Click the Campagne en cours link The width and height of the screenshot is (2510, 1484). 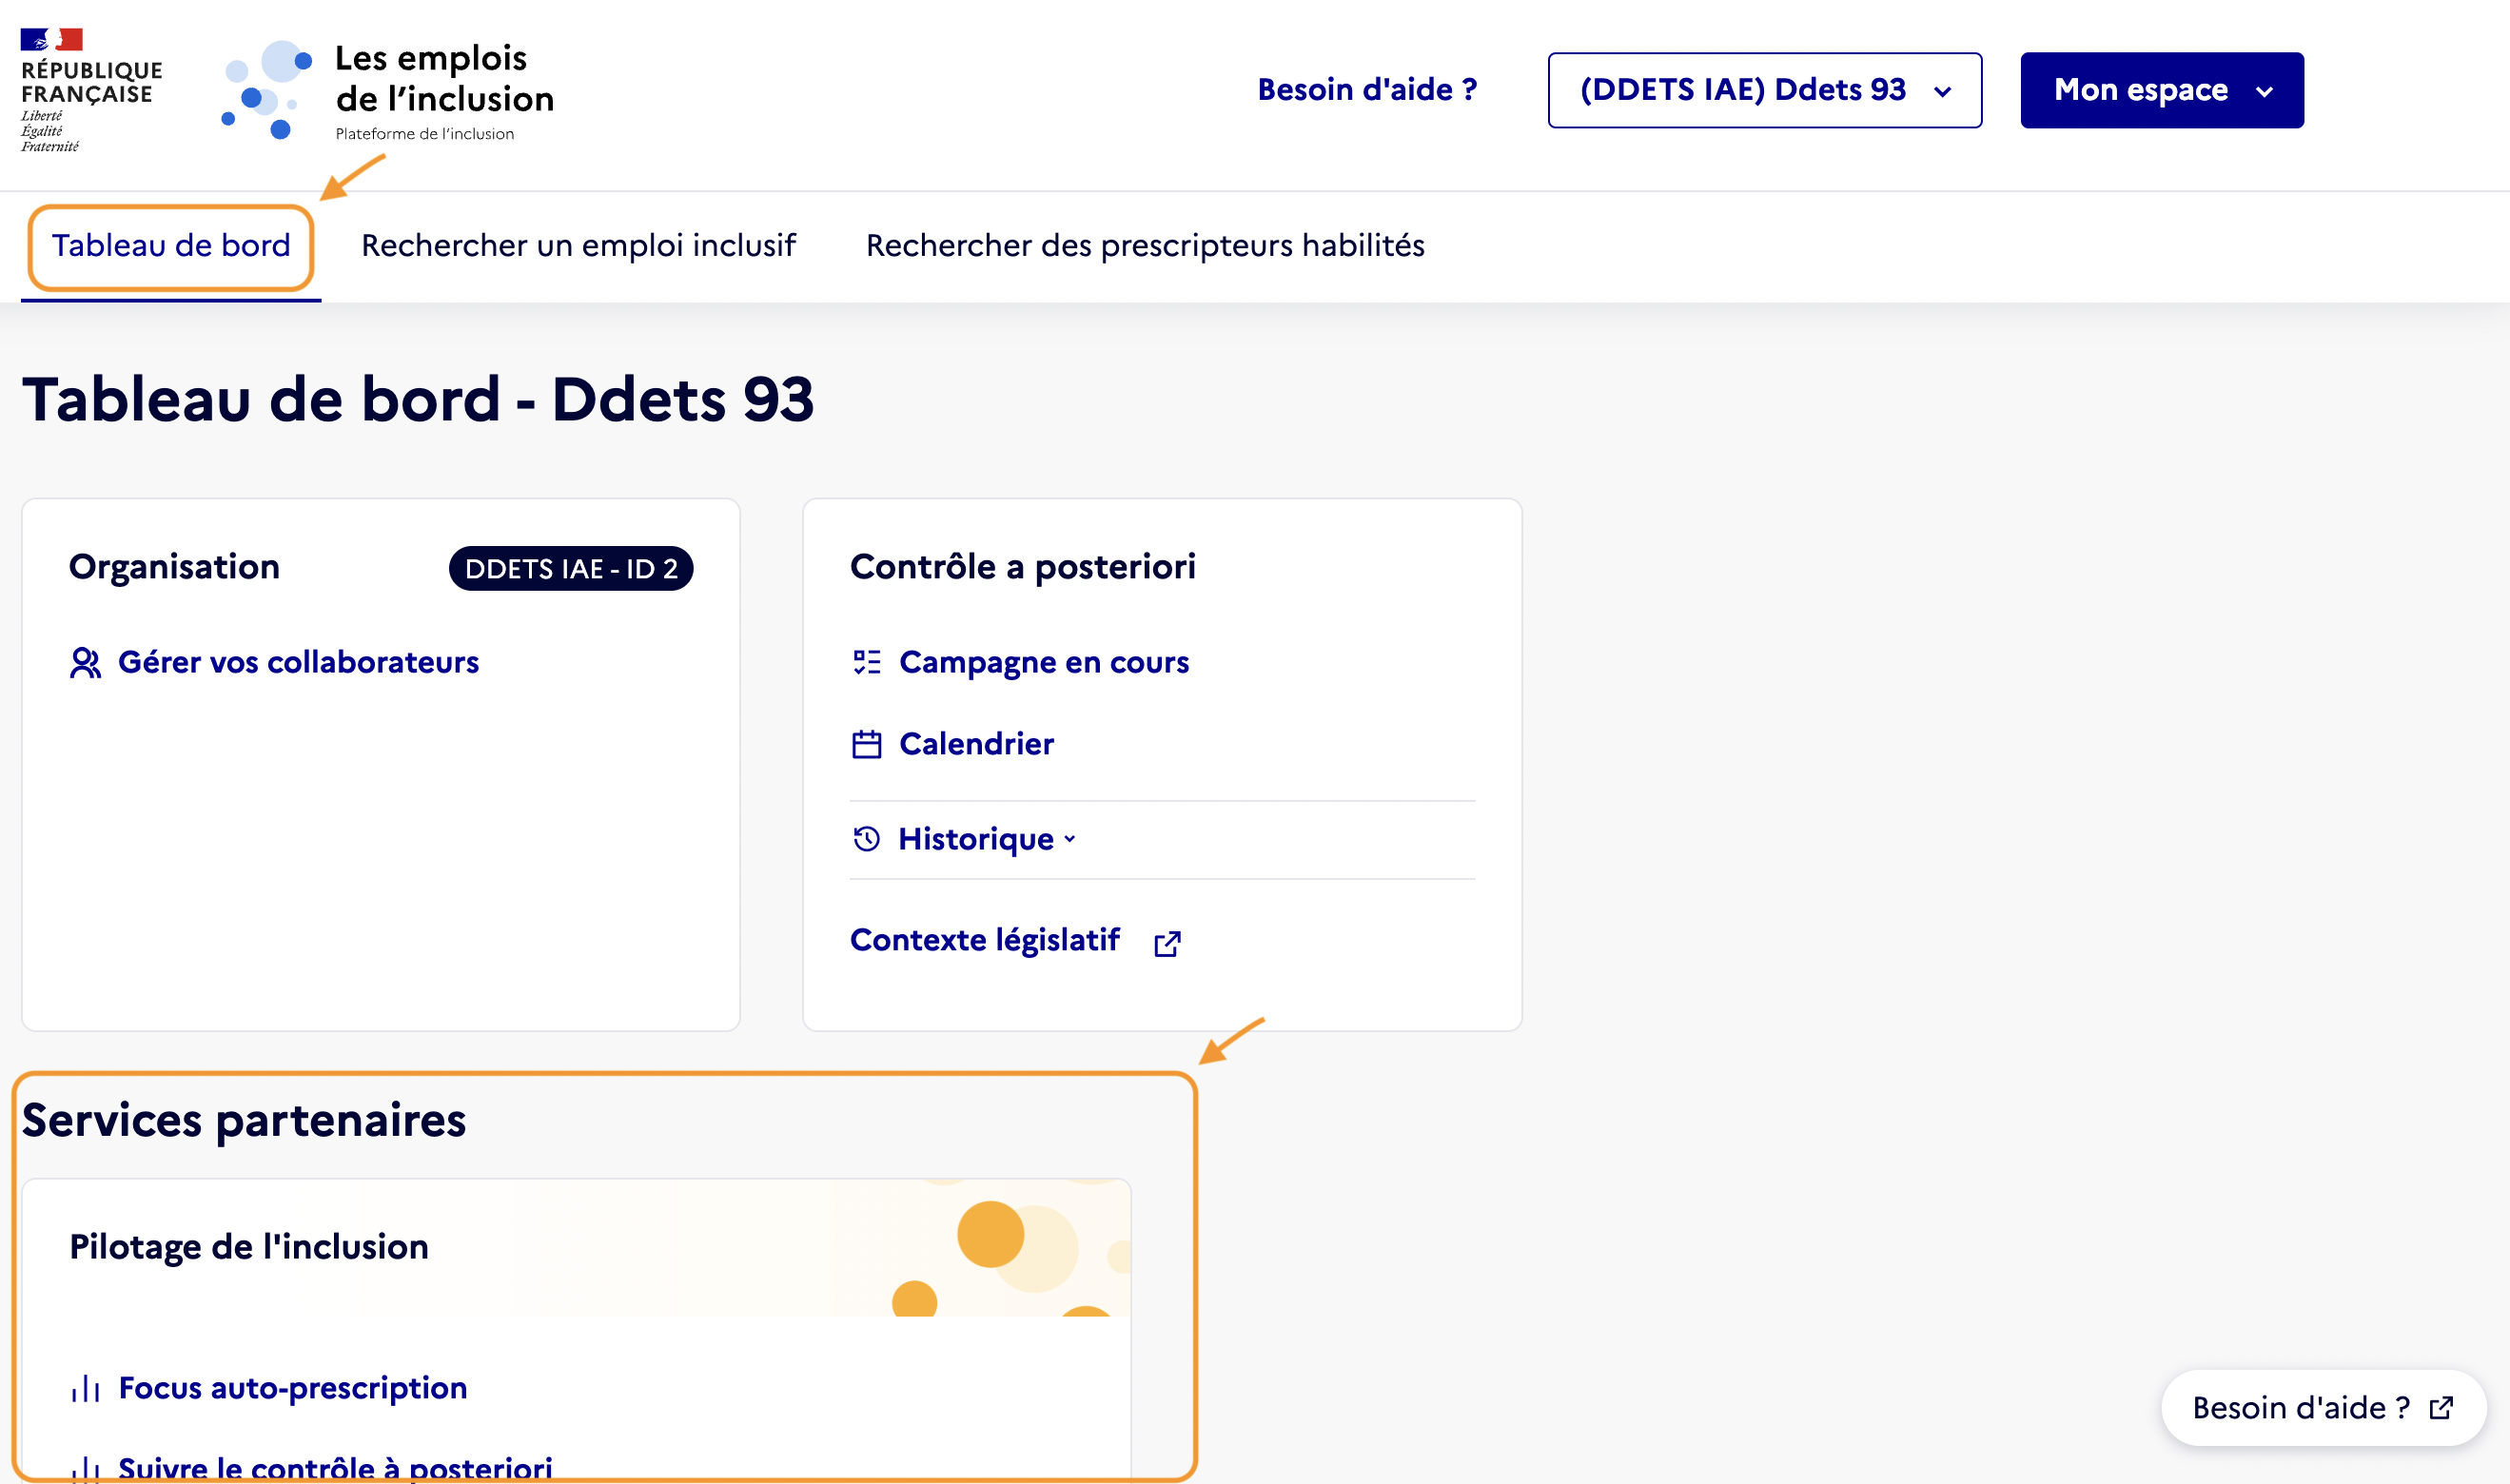click(1044, 662)
